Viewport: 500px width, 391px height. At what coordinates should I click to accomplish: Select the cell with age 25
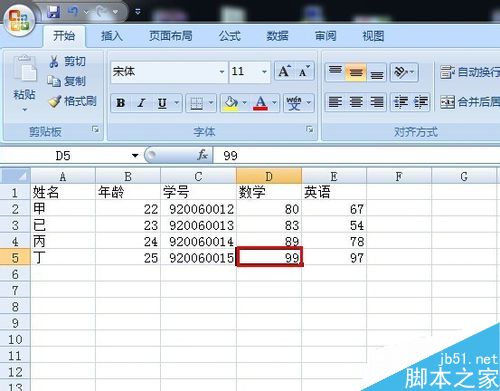(128, 257)
